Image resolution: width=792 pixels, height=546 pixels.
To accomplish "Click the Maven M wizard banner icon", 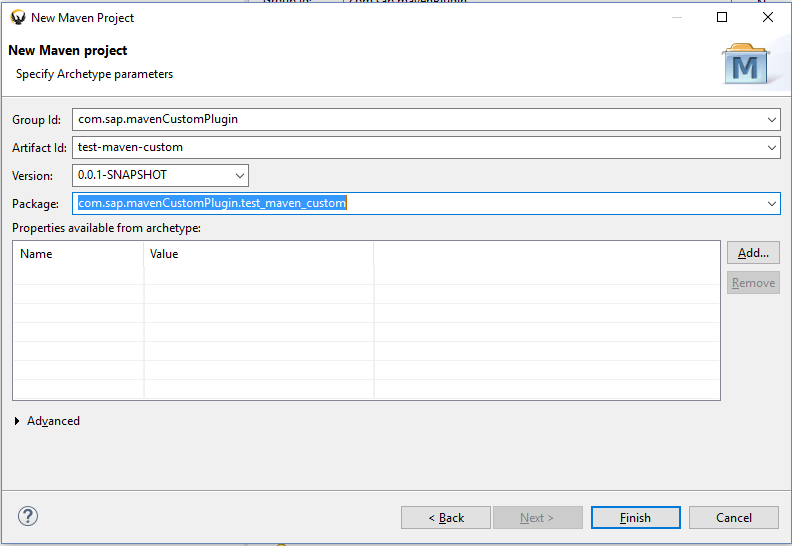I will 746,64.
